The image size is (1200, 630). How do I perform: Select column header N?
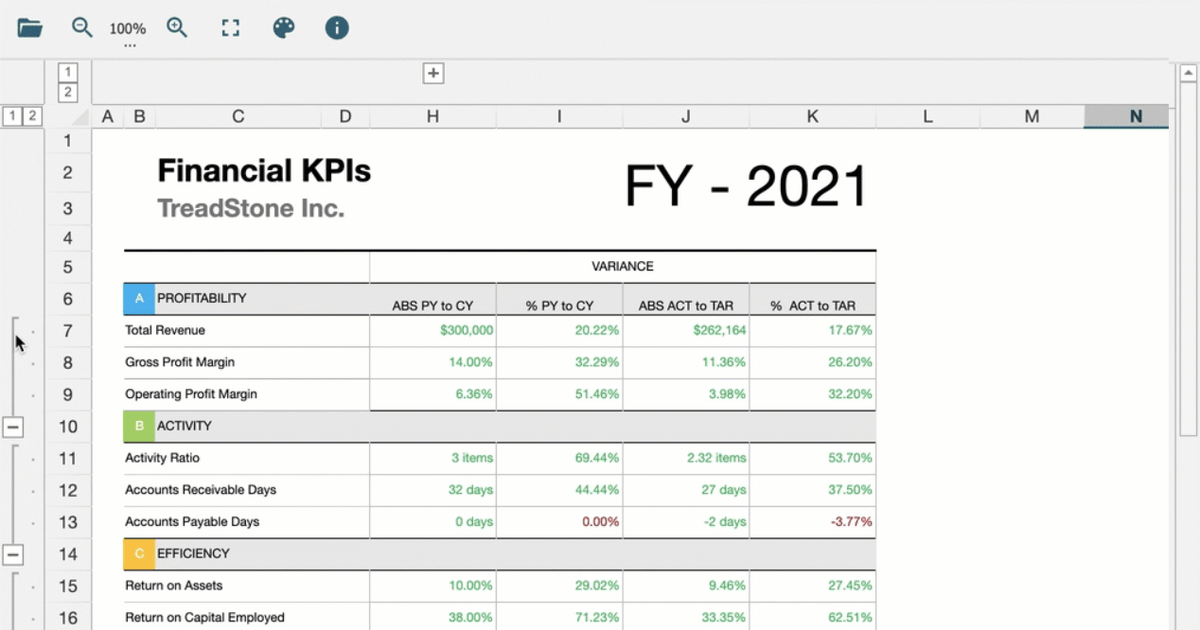pos(1126,116)
